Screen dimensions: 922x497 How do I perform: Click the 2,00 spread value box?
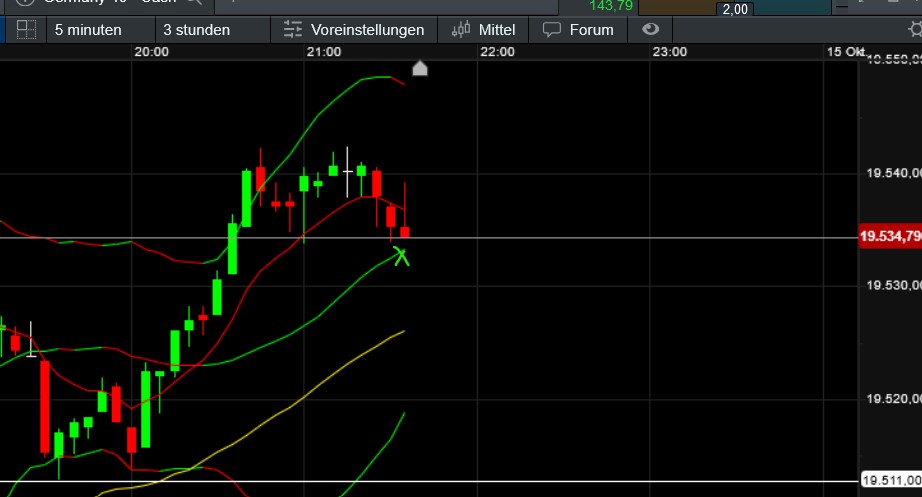735,9
